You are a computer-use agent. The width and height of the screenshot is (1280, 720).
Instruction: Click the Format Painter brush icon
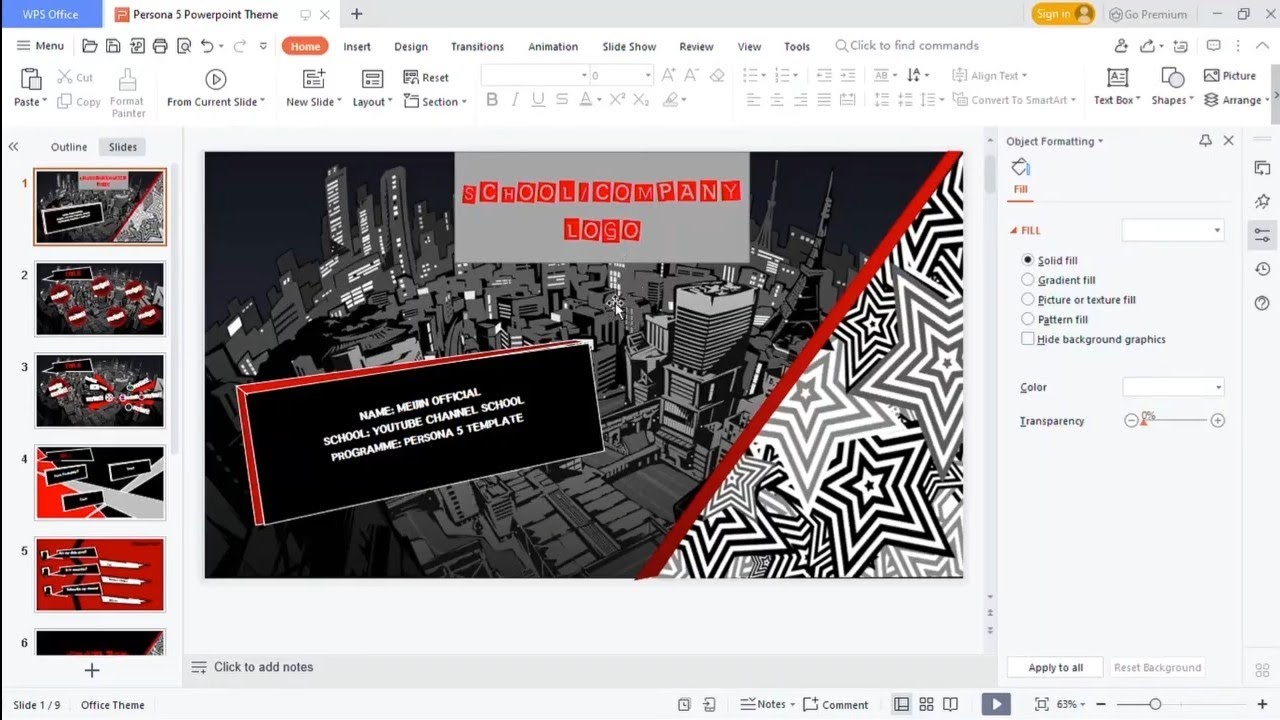[127, 79]
